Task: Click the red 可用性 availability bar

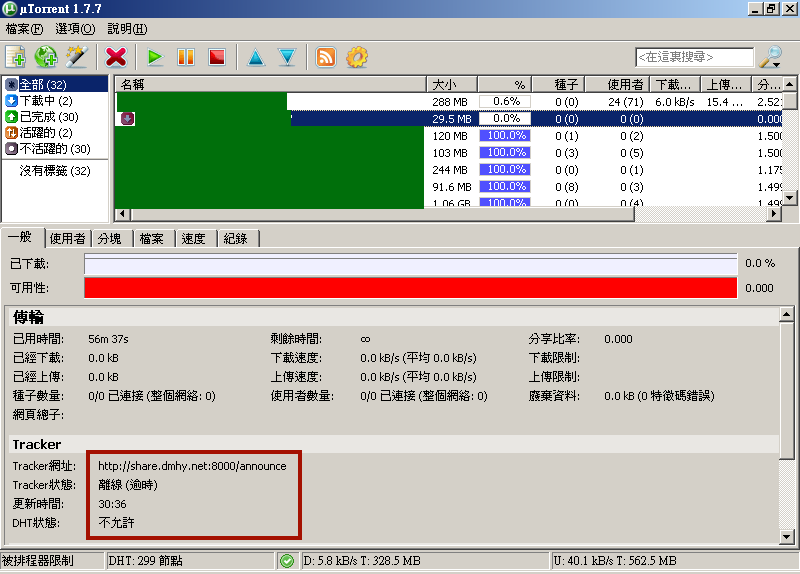Action: [x=411, y=288]
